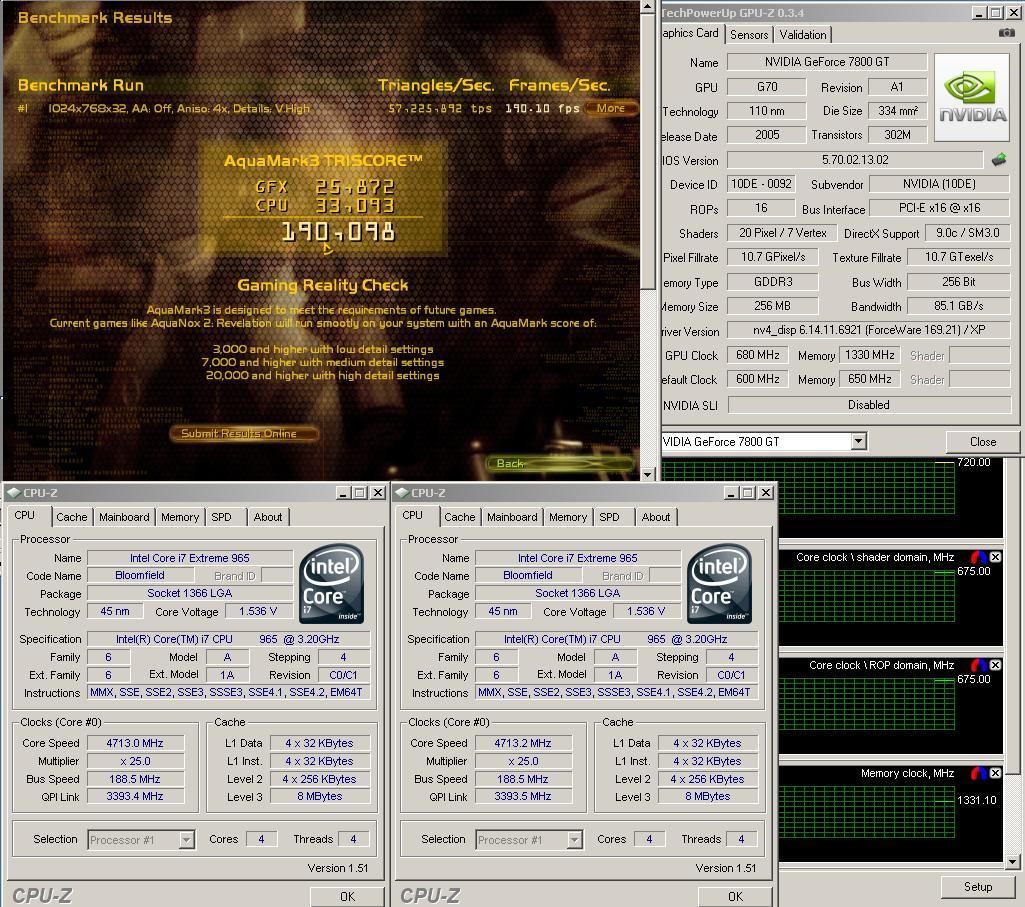Close the Memory clock graph
The height and width of the screenshot is (907, 1025).
[x=995, y=773]
